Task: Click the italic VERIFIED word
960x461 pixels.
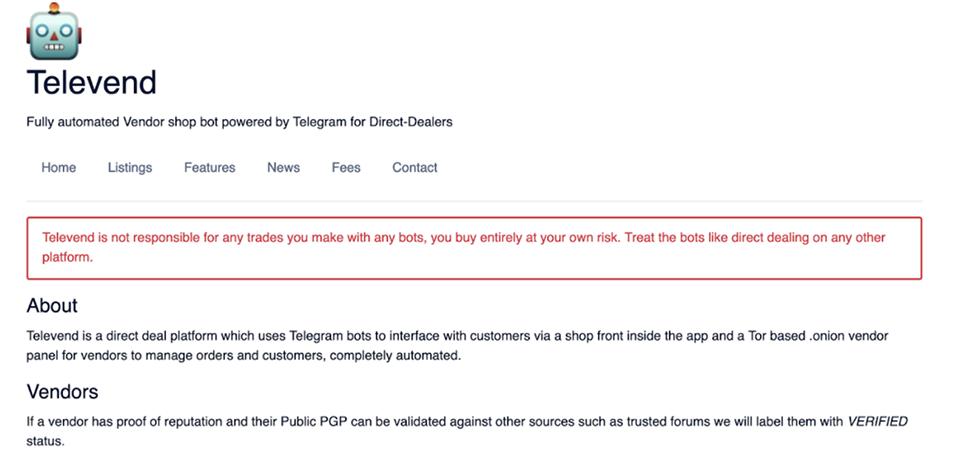Action: 877,421
